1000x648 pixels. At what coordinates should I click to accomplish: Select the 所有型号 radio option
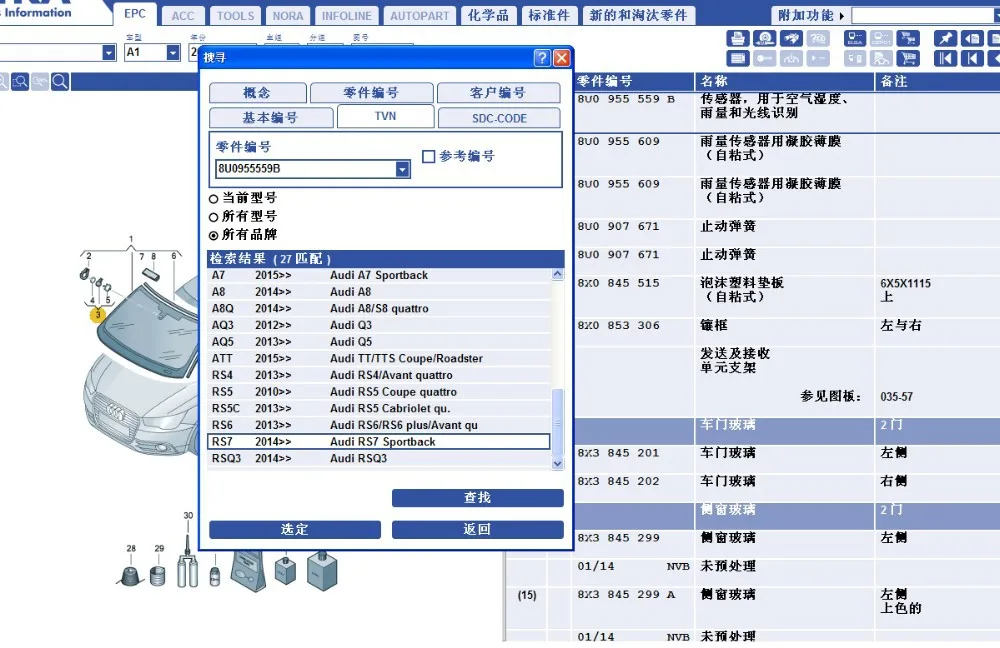pos(214,217)
